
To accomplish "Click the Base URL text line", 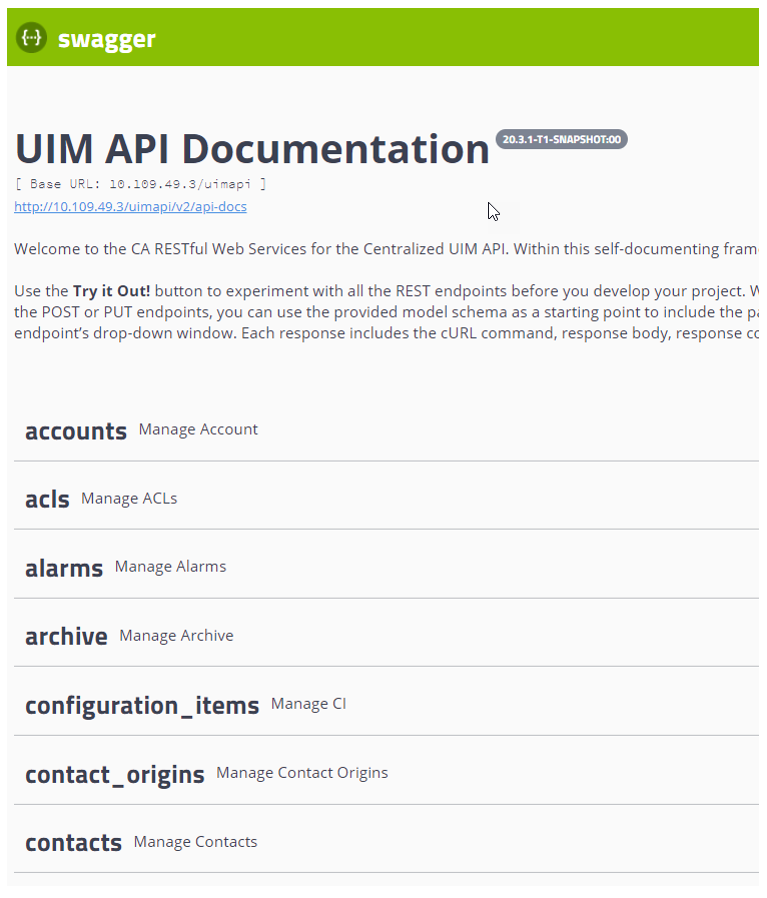I will click(x=140, y=184).
